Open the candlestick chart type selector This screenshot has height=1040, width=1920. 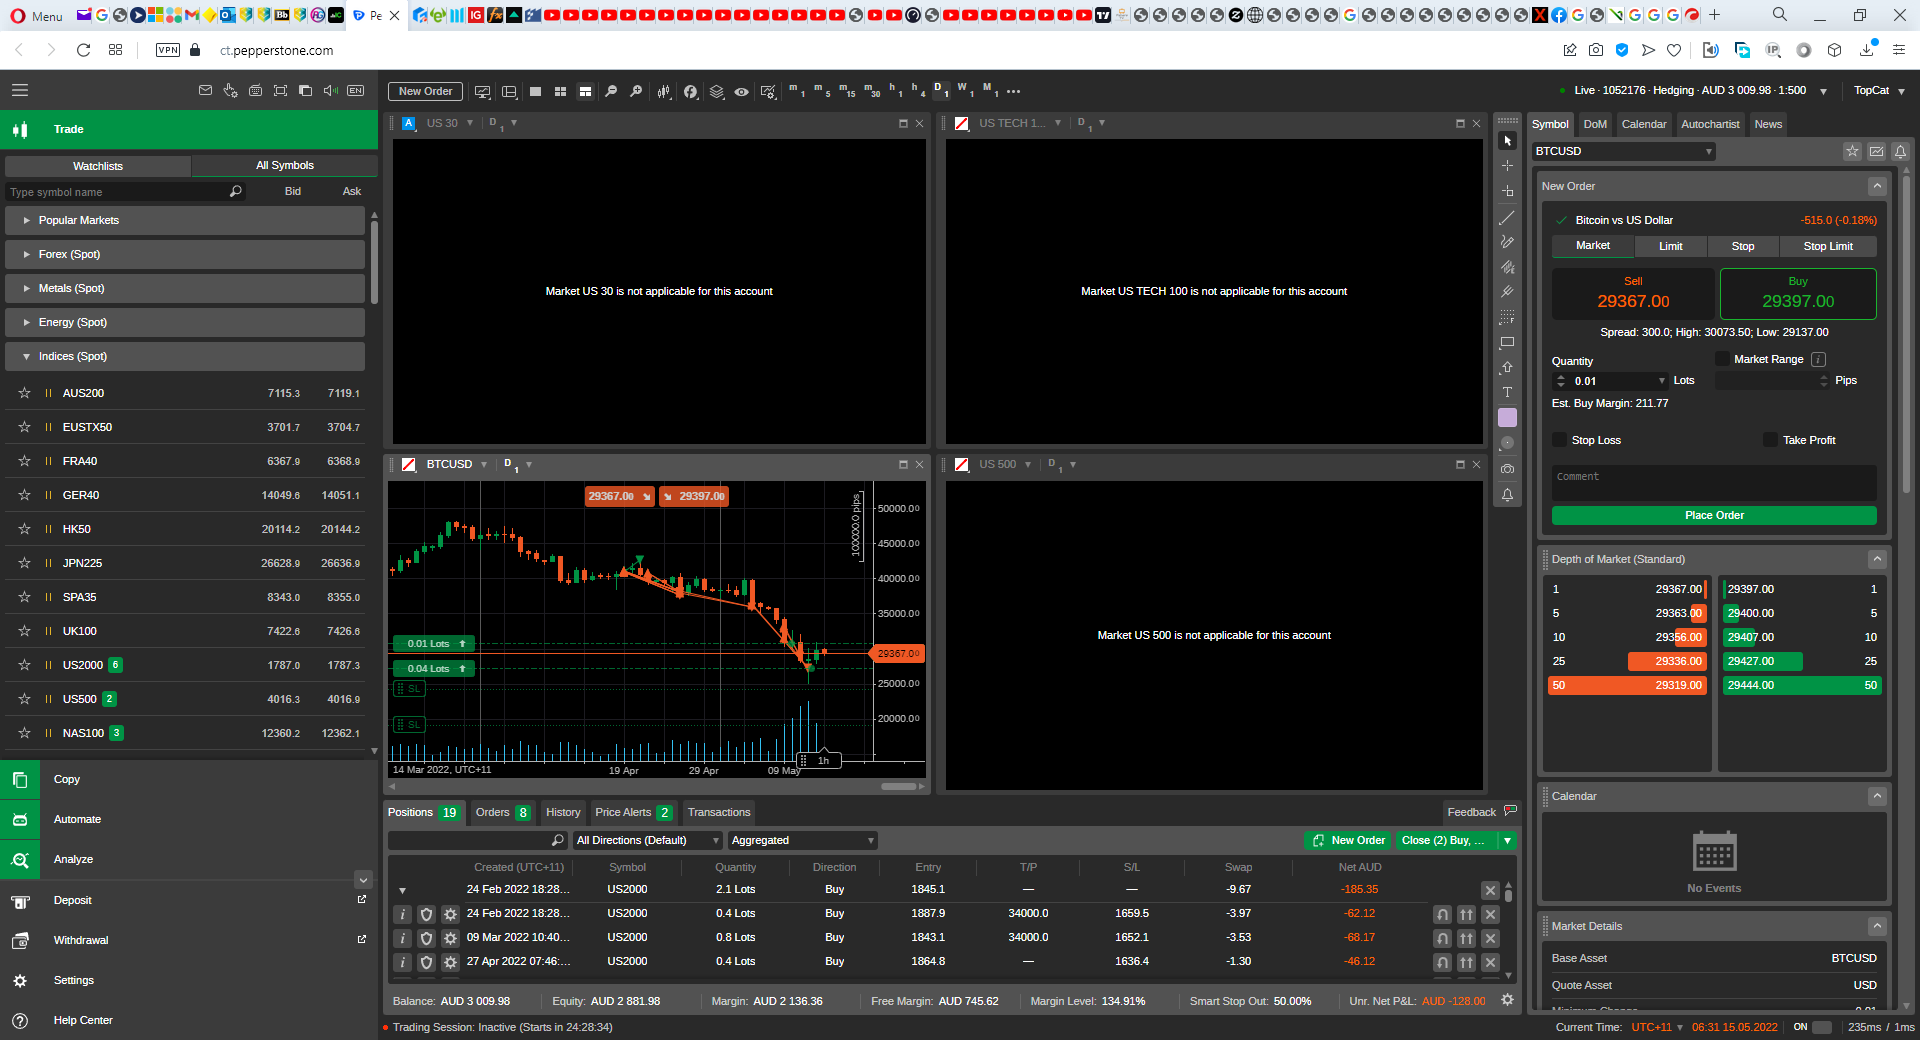pos(664,91)
